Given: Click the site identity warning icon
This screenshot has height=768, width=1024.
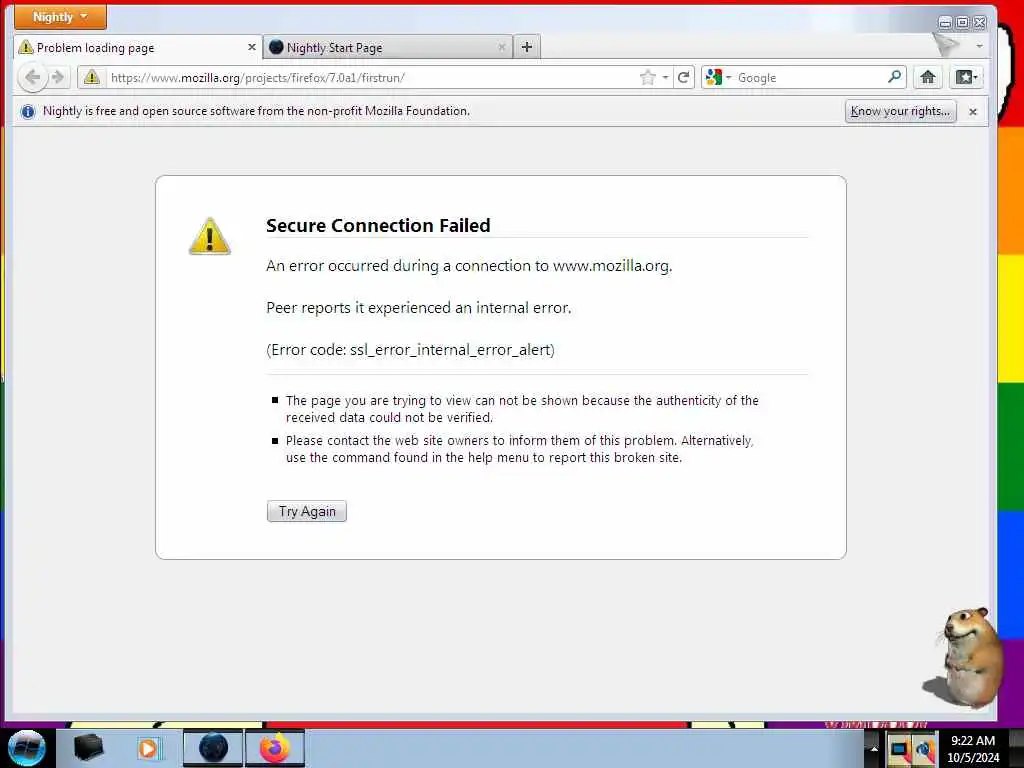Looking at the screenshot, I should [92, 78].
